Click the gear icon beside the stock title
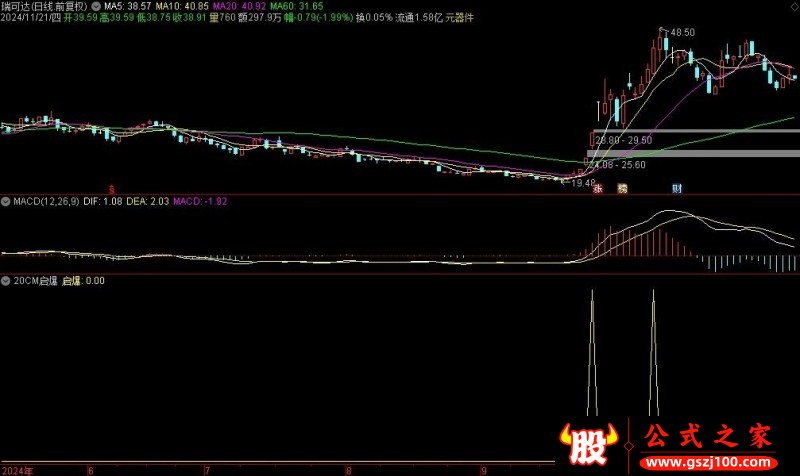The width and height of the screenshot is (800, 476). tap(96, 6)
